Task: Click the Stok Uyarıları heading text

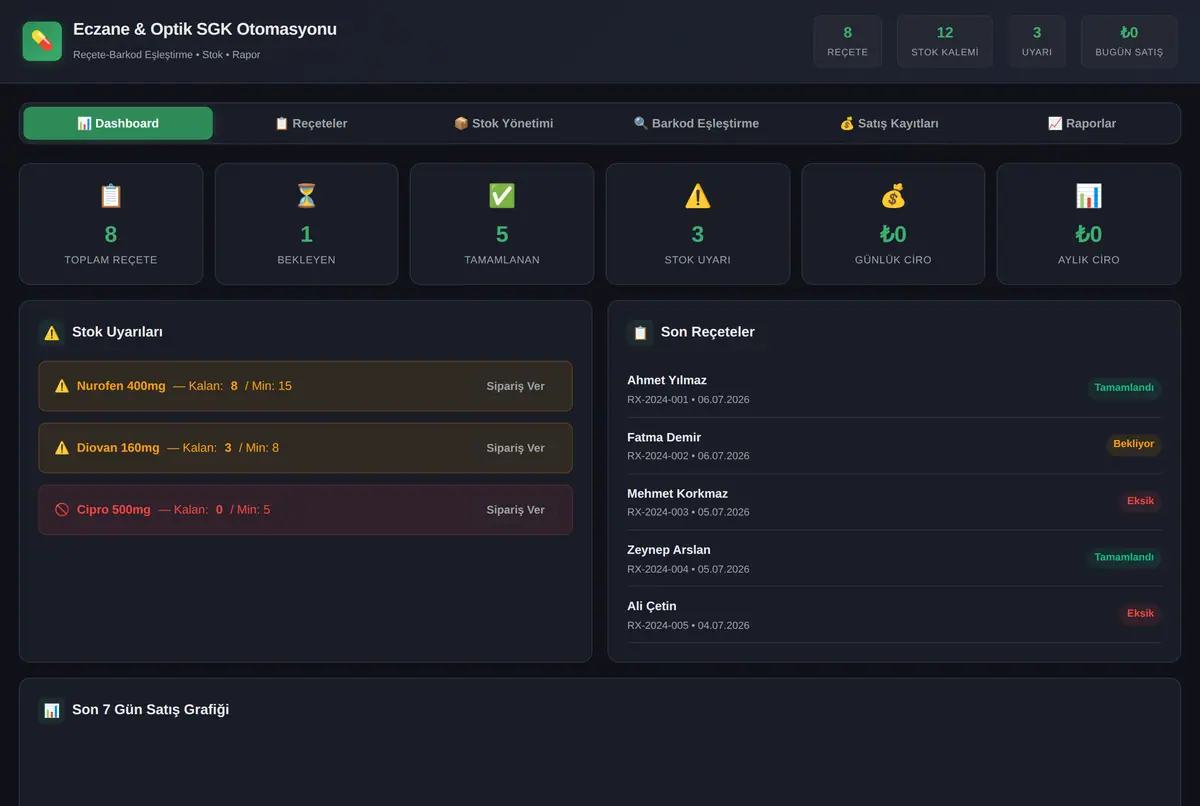Action: [x=117, y=332]
